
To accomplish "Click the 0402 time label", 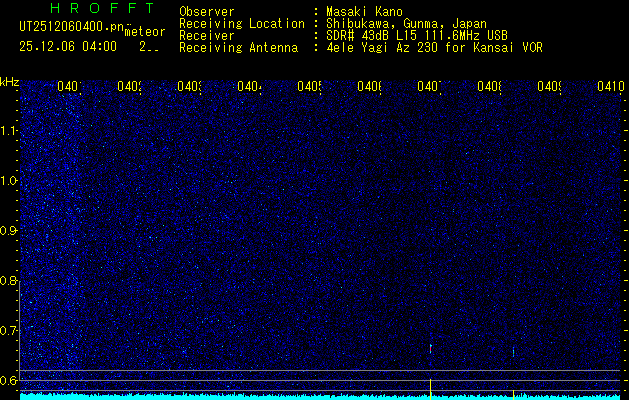I will (x=129, y=86).
